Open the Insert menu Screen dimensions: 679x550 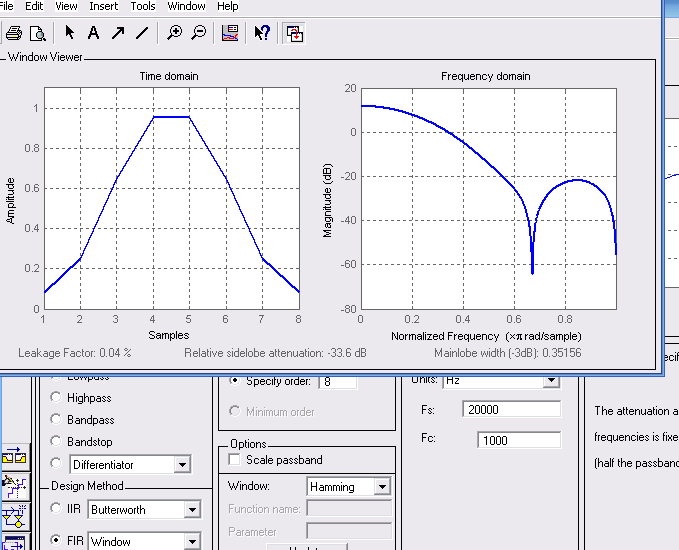(x=104, y=6)
